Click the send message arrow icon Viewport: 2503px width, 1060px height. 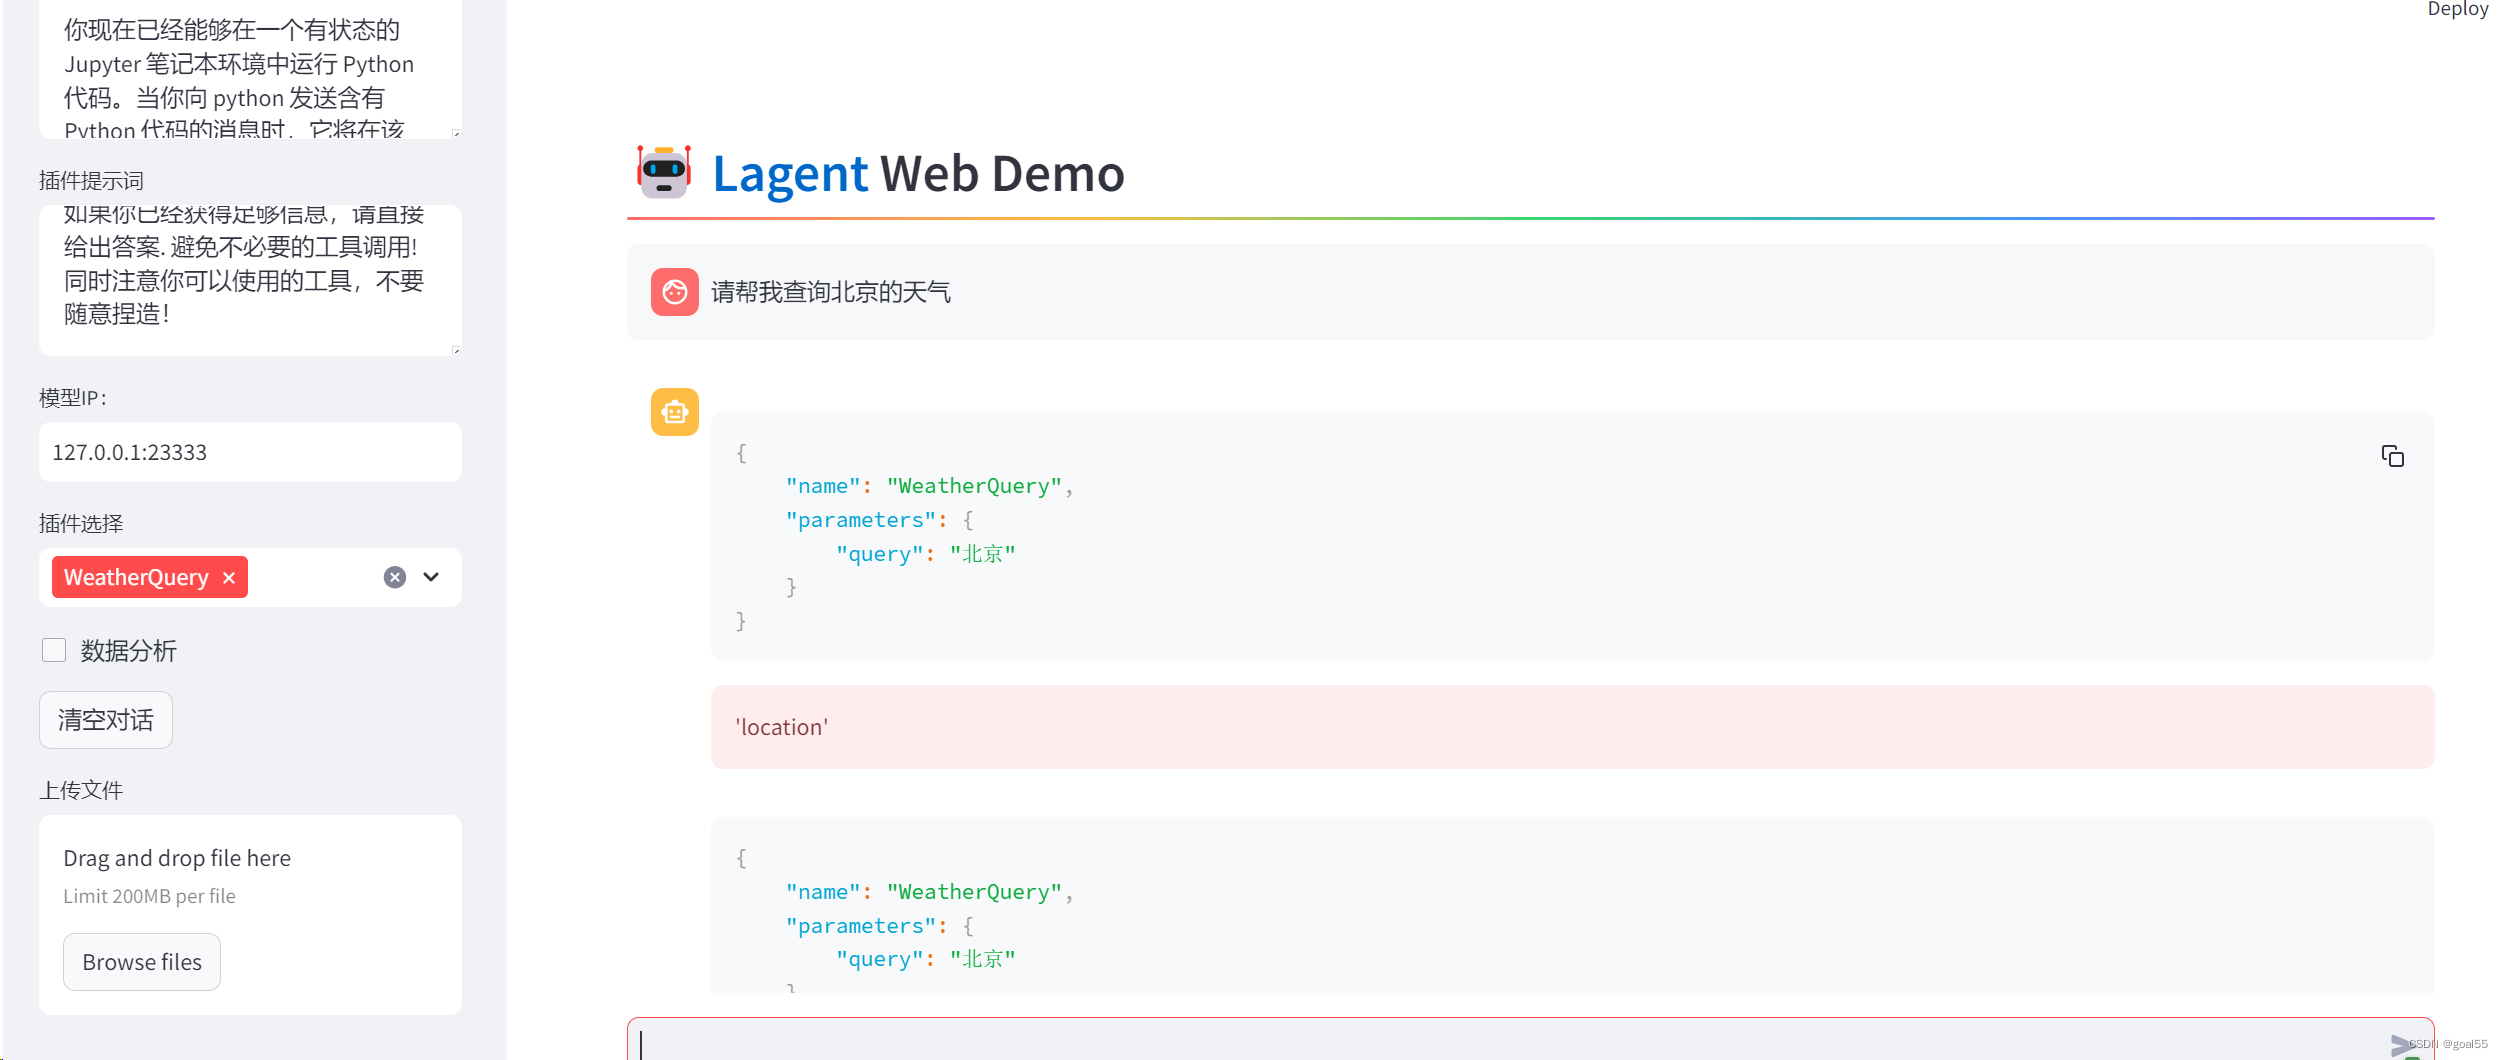[2399, 1043]
